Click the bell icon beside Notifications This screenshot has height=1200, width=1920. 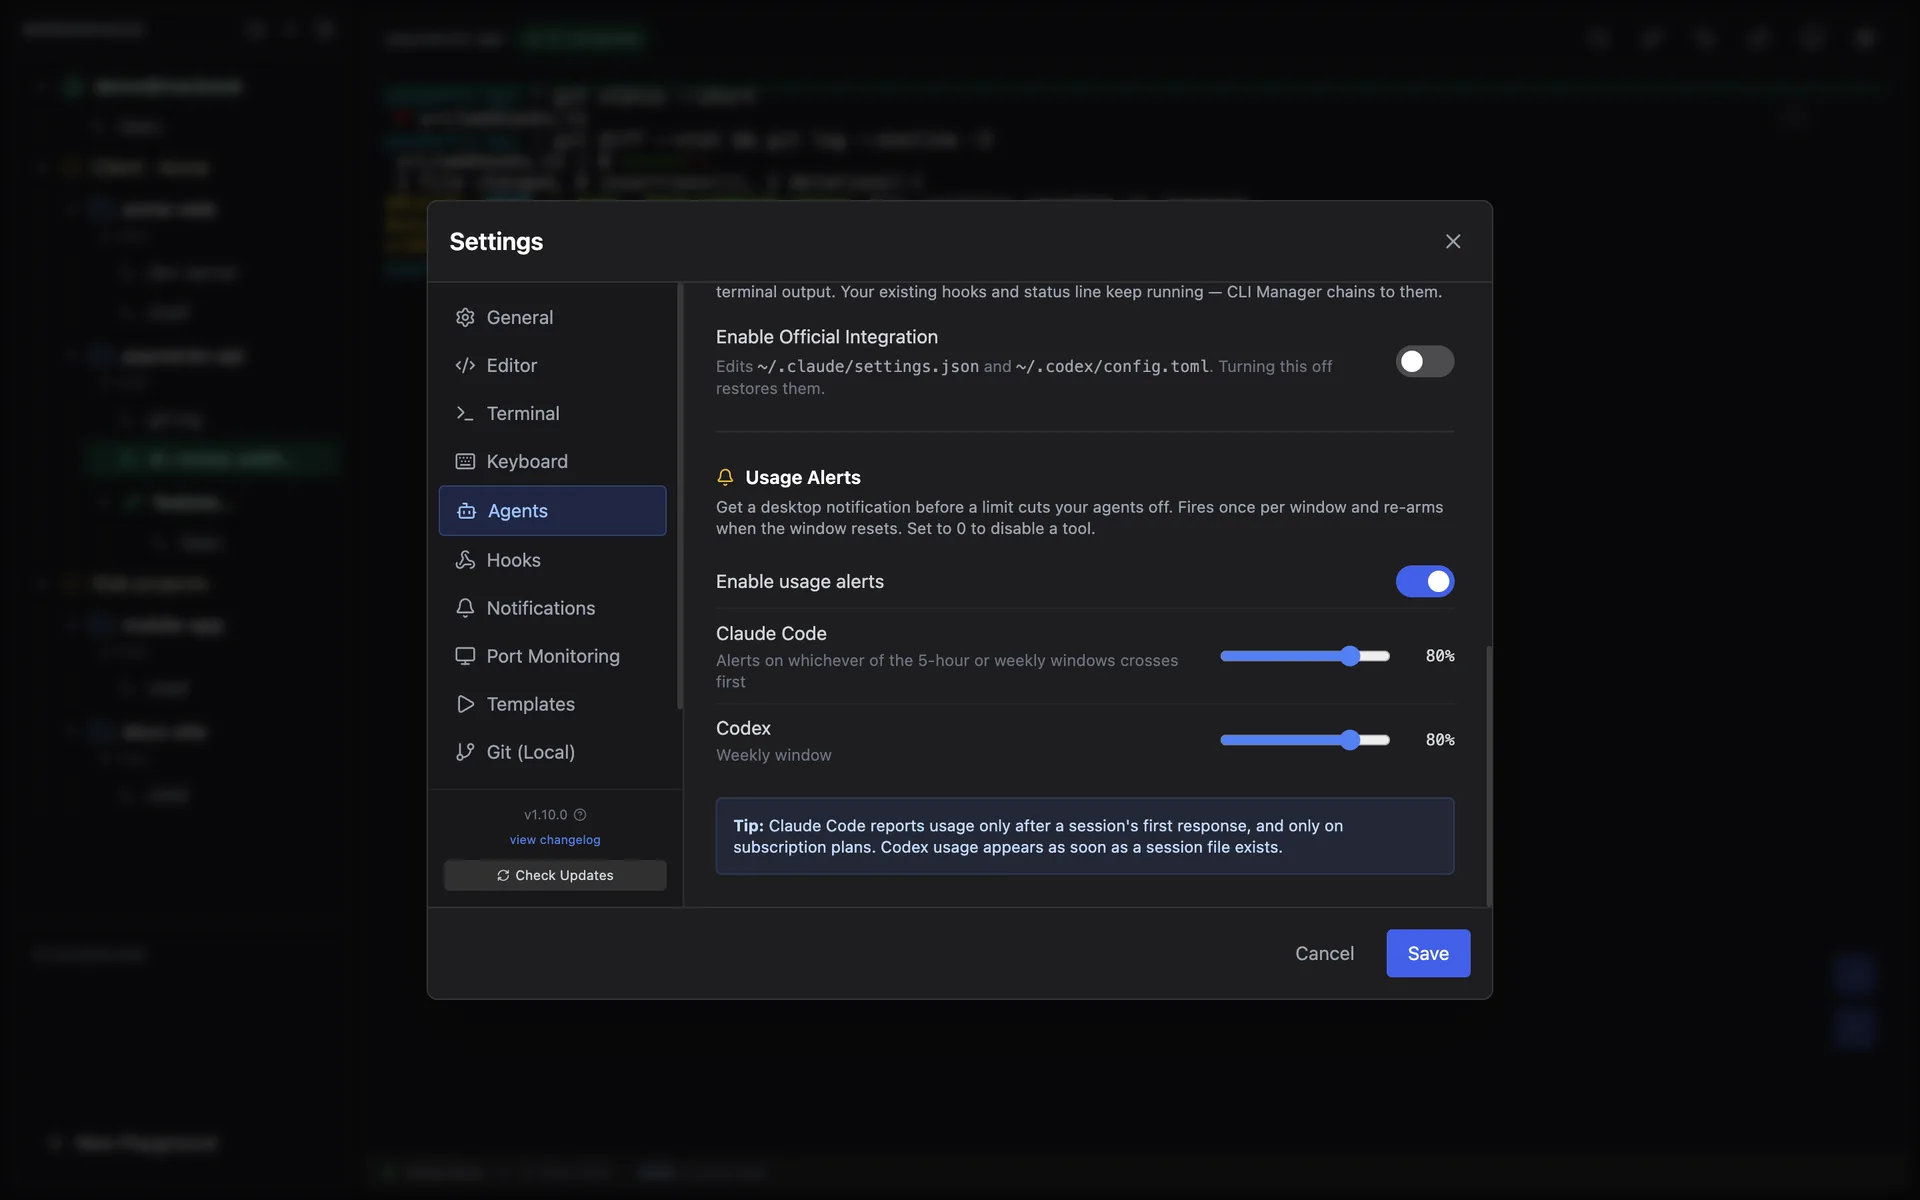tap(465, 608)
